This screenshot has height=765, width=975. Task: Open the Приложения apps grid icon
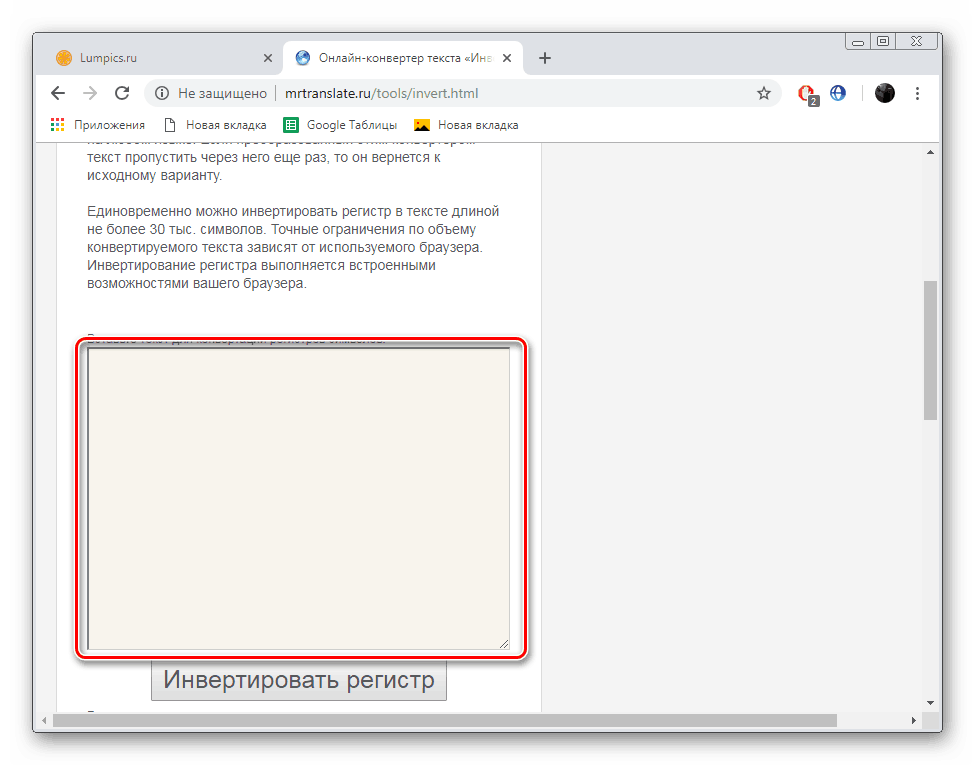(57, 124)
